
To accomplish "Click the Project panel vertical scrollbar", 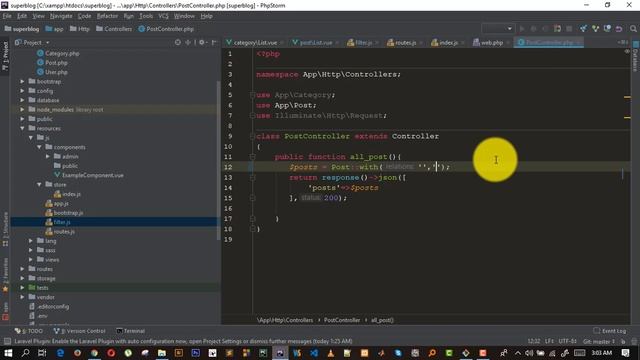I will tap(218, 159).
